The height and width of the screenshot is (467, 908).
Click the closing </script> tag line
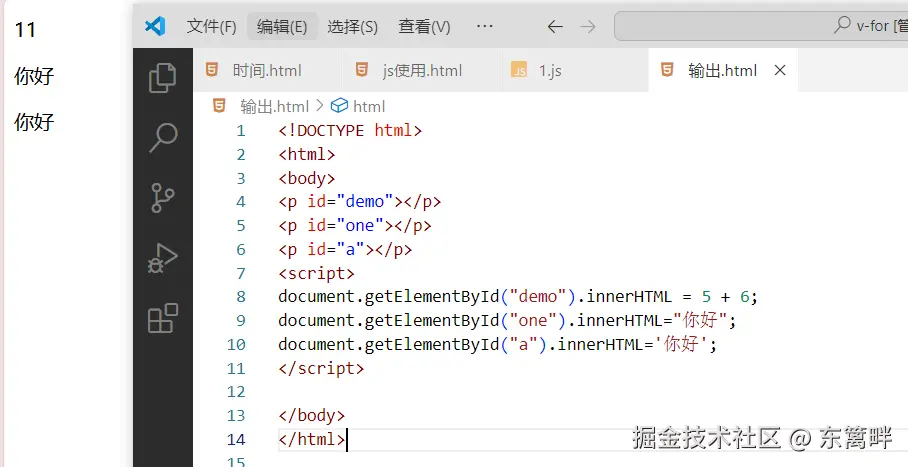coord(321,368)
